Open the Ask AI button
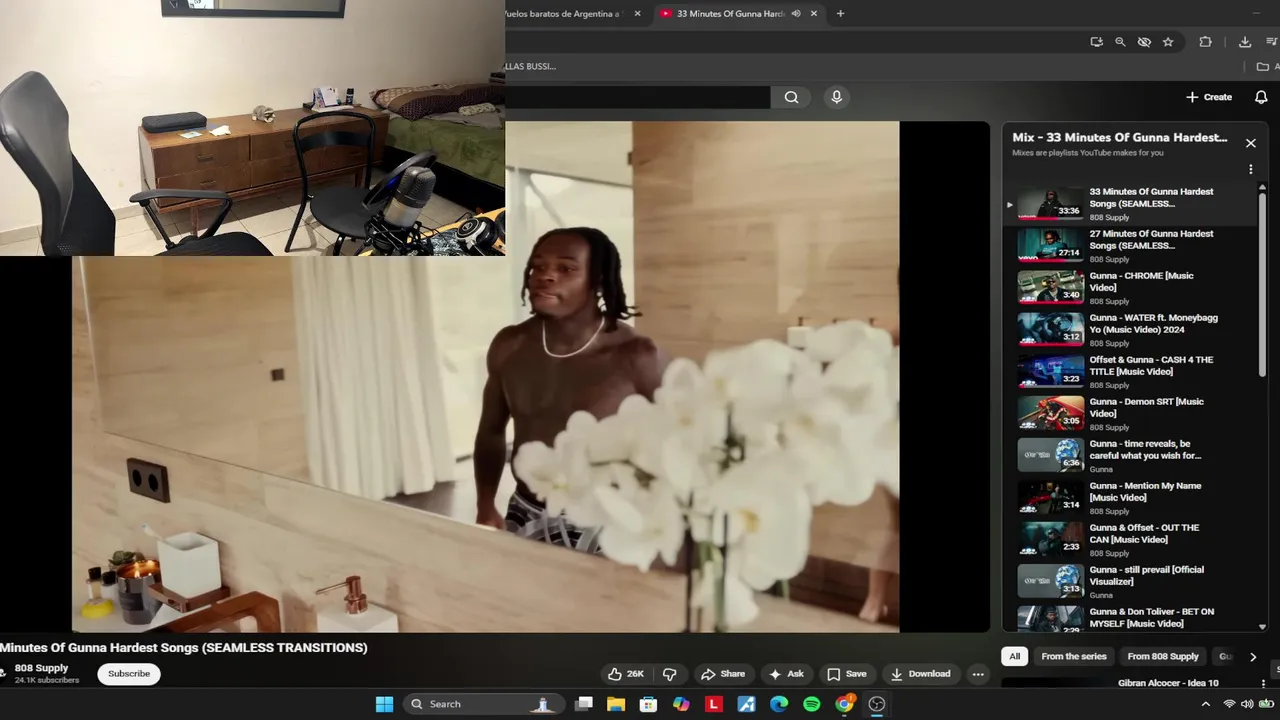 pos(786,674)
